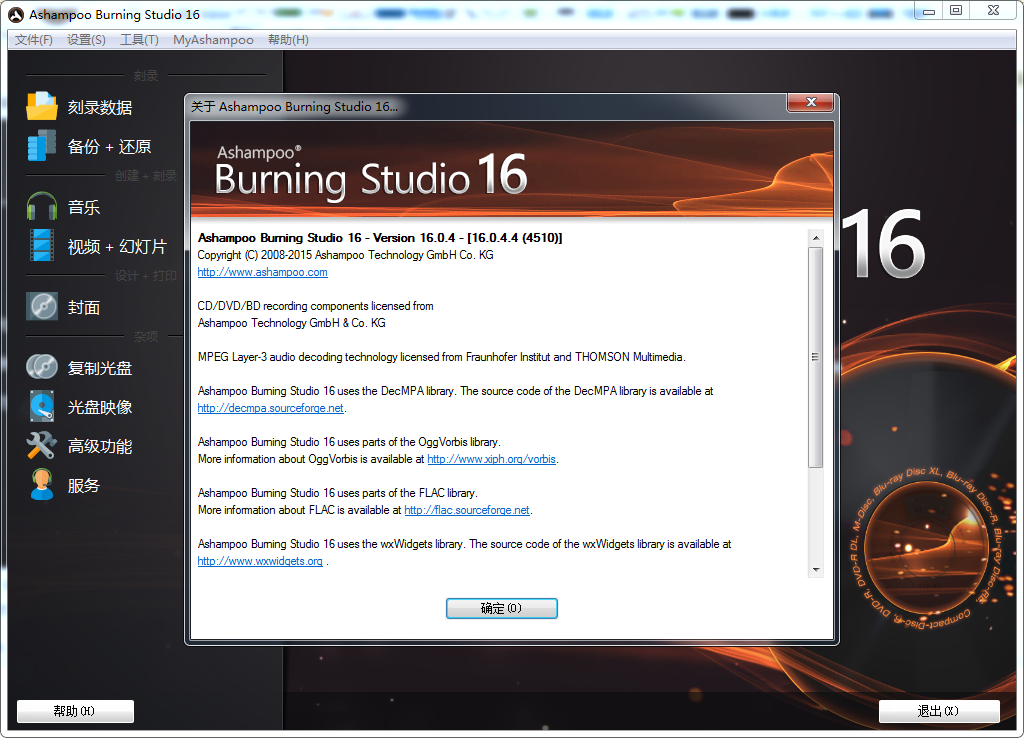The width and height of the screenshot is (1024, 738).
Task: Click the 备份 + 还原 backup icon
Action: pos(42,146)
